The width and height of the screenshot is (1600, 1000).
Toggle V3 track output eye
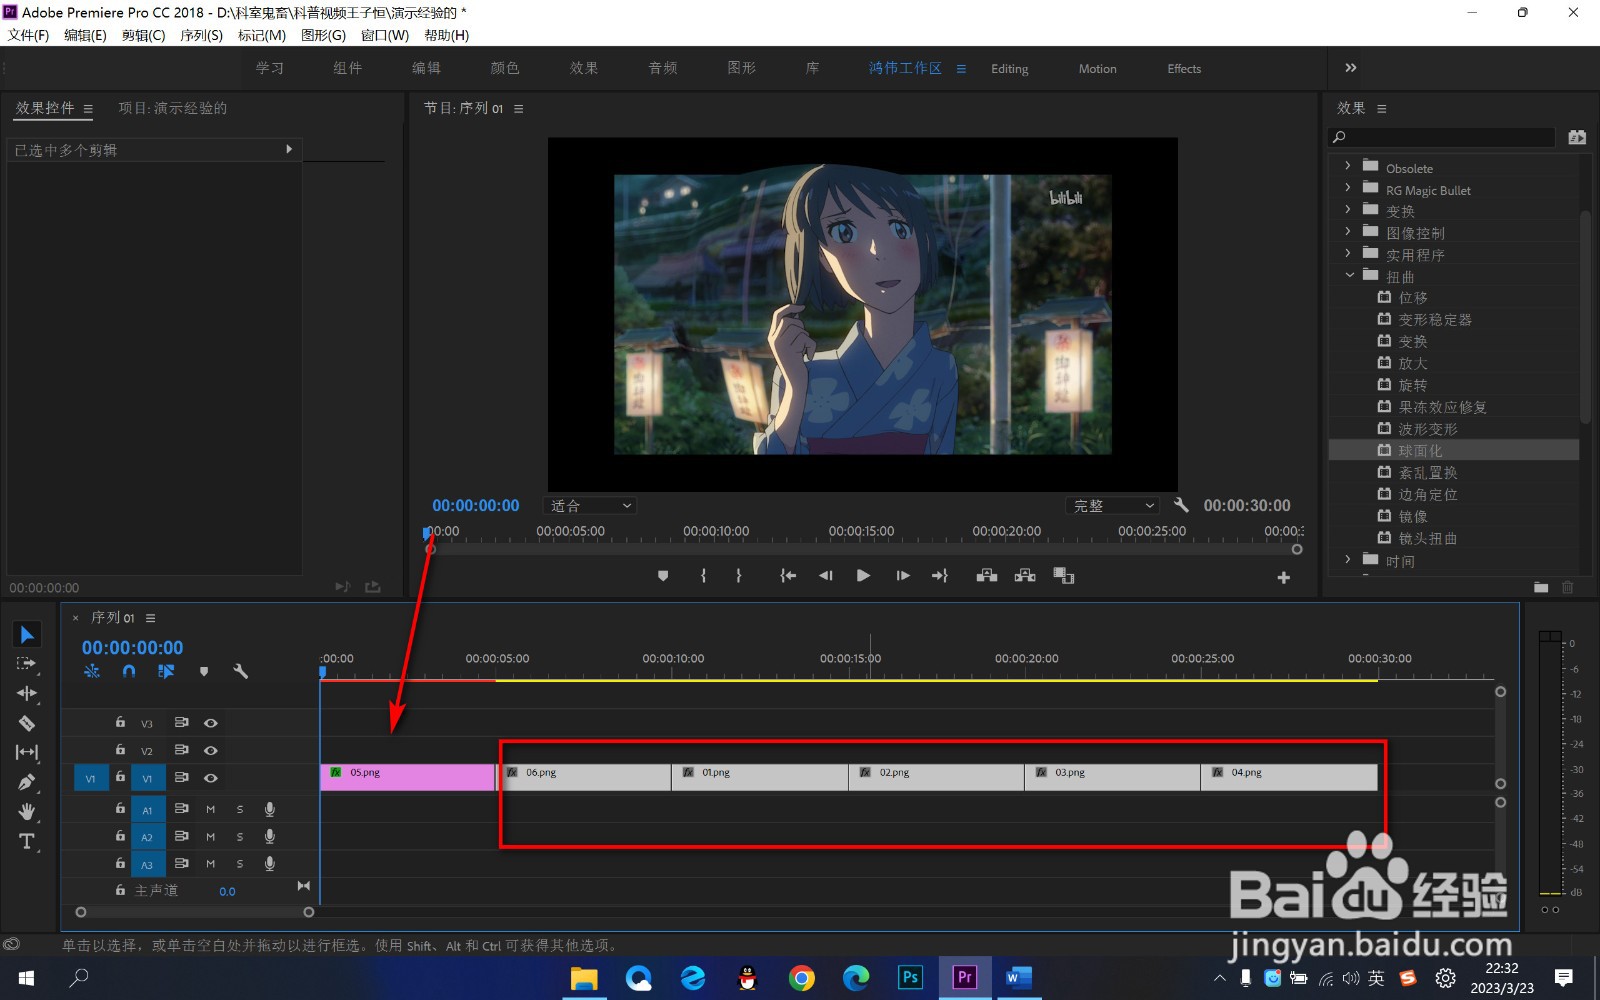pyautogui.click(x=211, y=722)
